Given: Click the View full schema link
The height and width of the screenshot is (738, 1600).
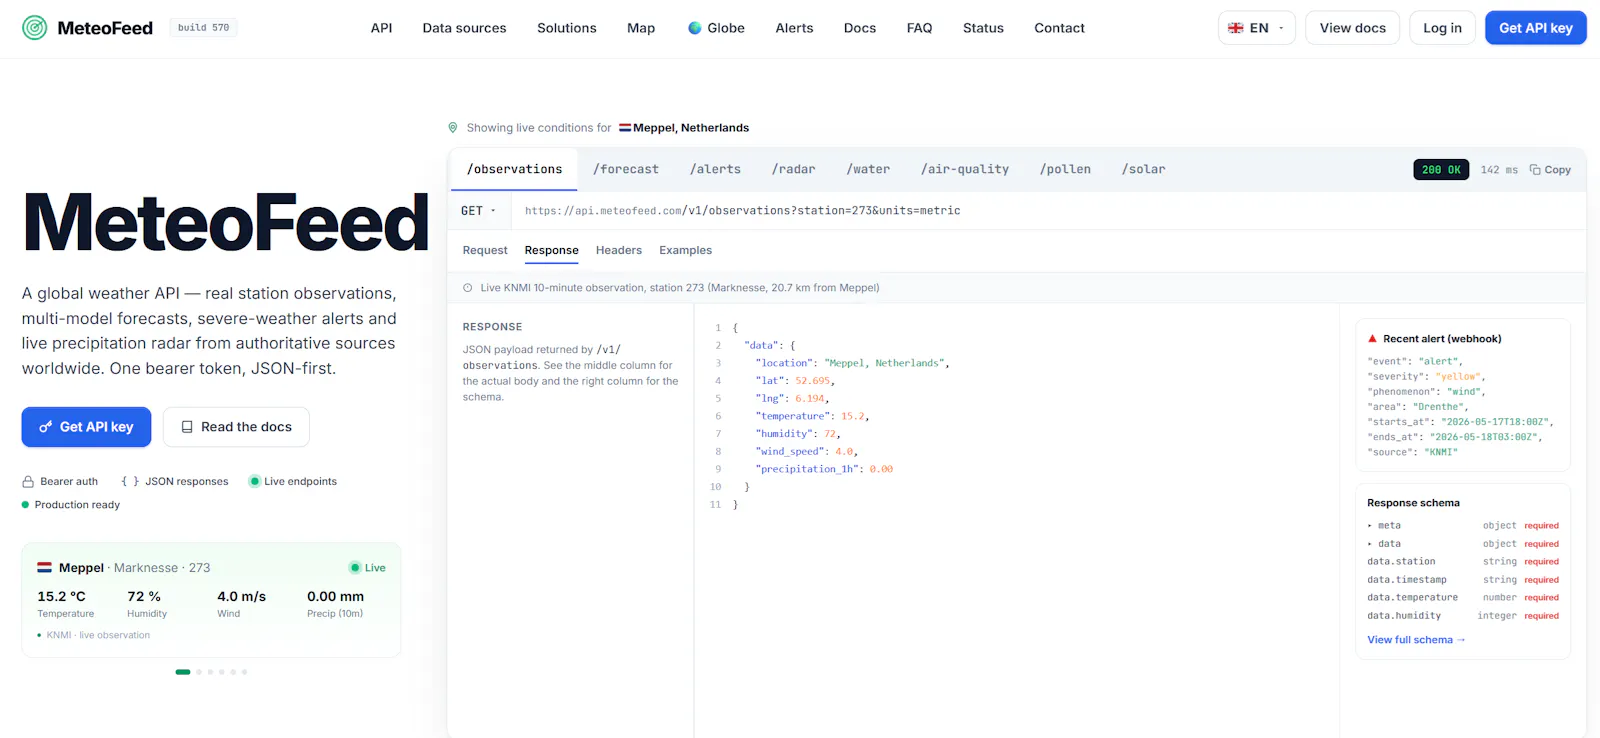Looking at the screenshot, I should click(x=1416, y=640).
